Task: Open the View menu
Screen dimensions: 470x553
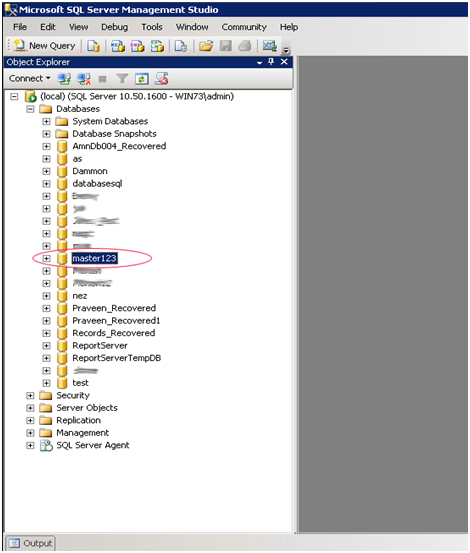Action: [x=78, y=27]
